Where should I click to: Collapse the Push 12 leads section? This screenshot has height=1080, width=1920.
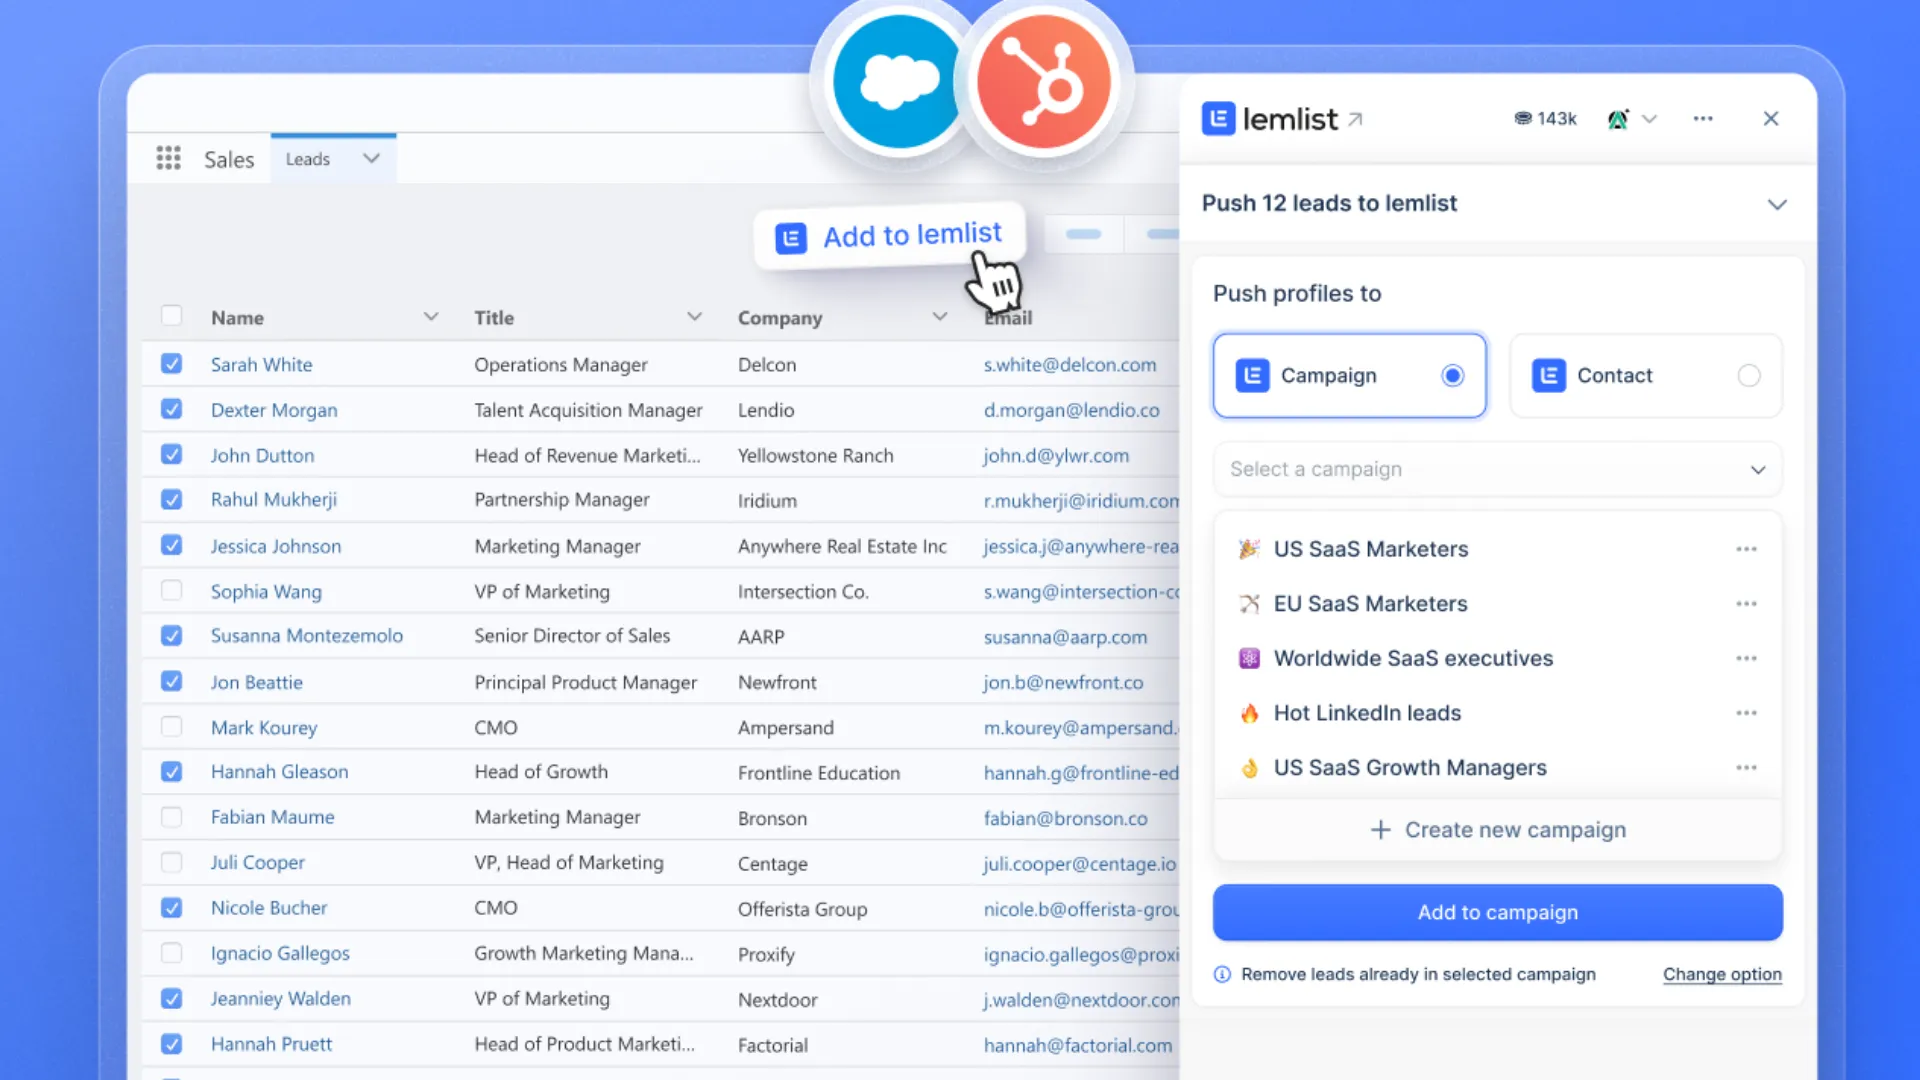pyautogui.click(x=1777, y=205)
